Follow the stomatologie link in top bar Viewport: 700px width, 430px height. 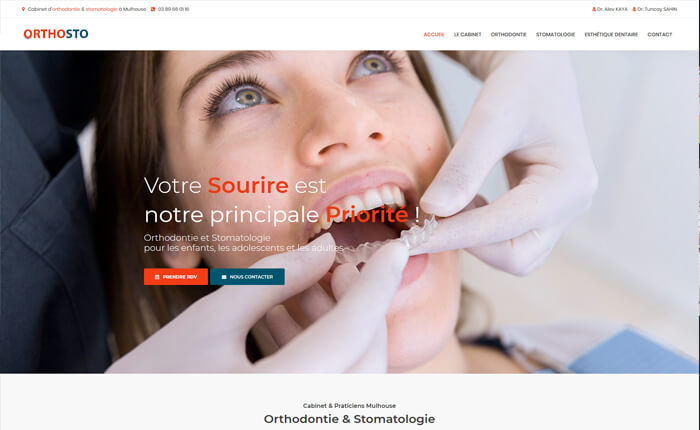pos(101,9)
